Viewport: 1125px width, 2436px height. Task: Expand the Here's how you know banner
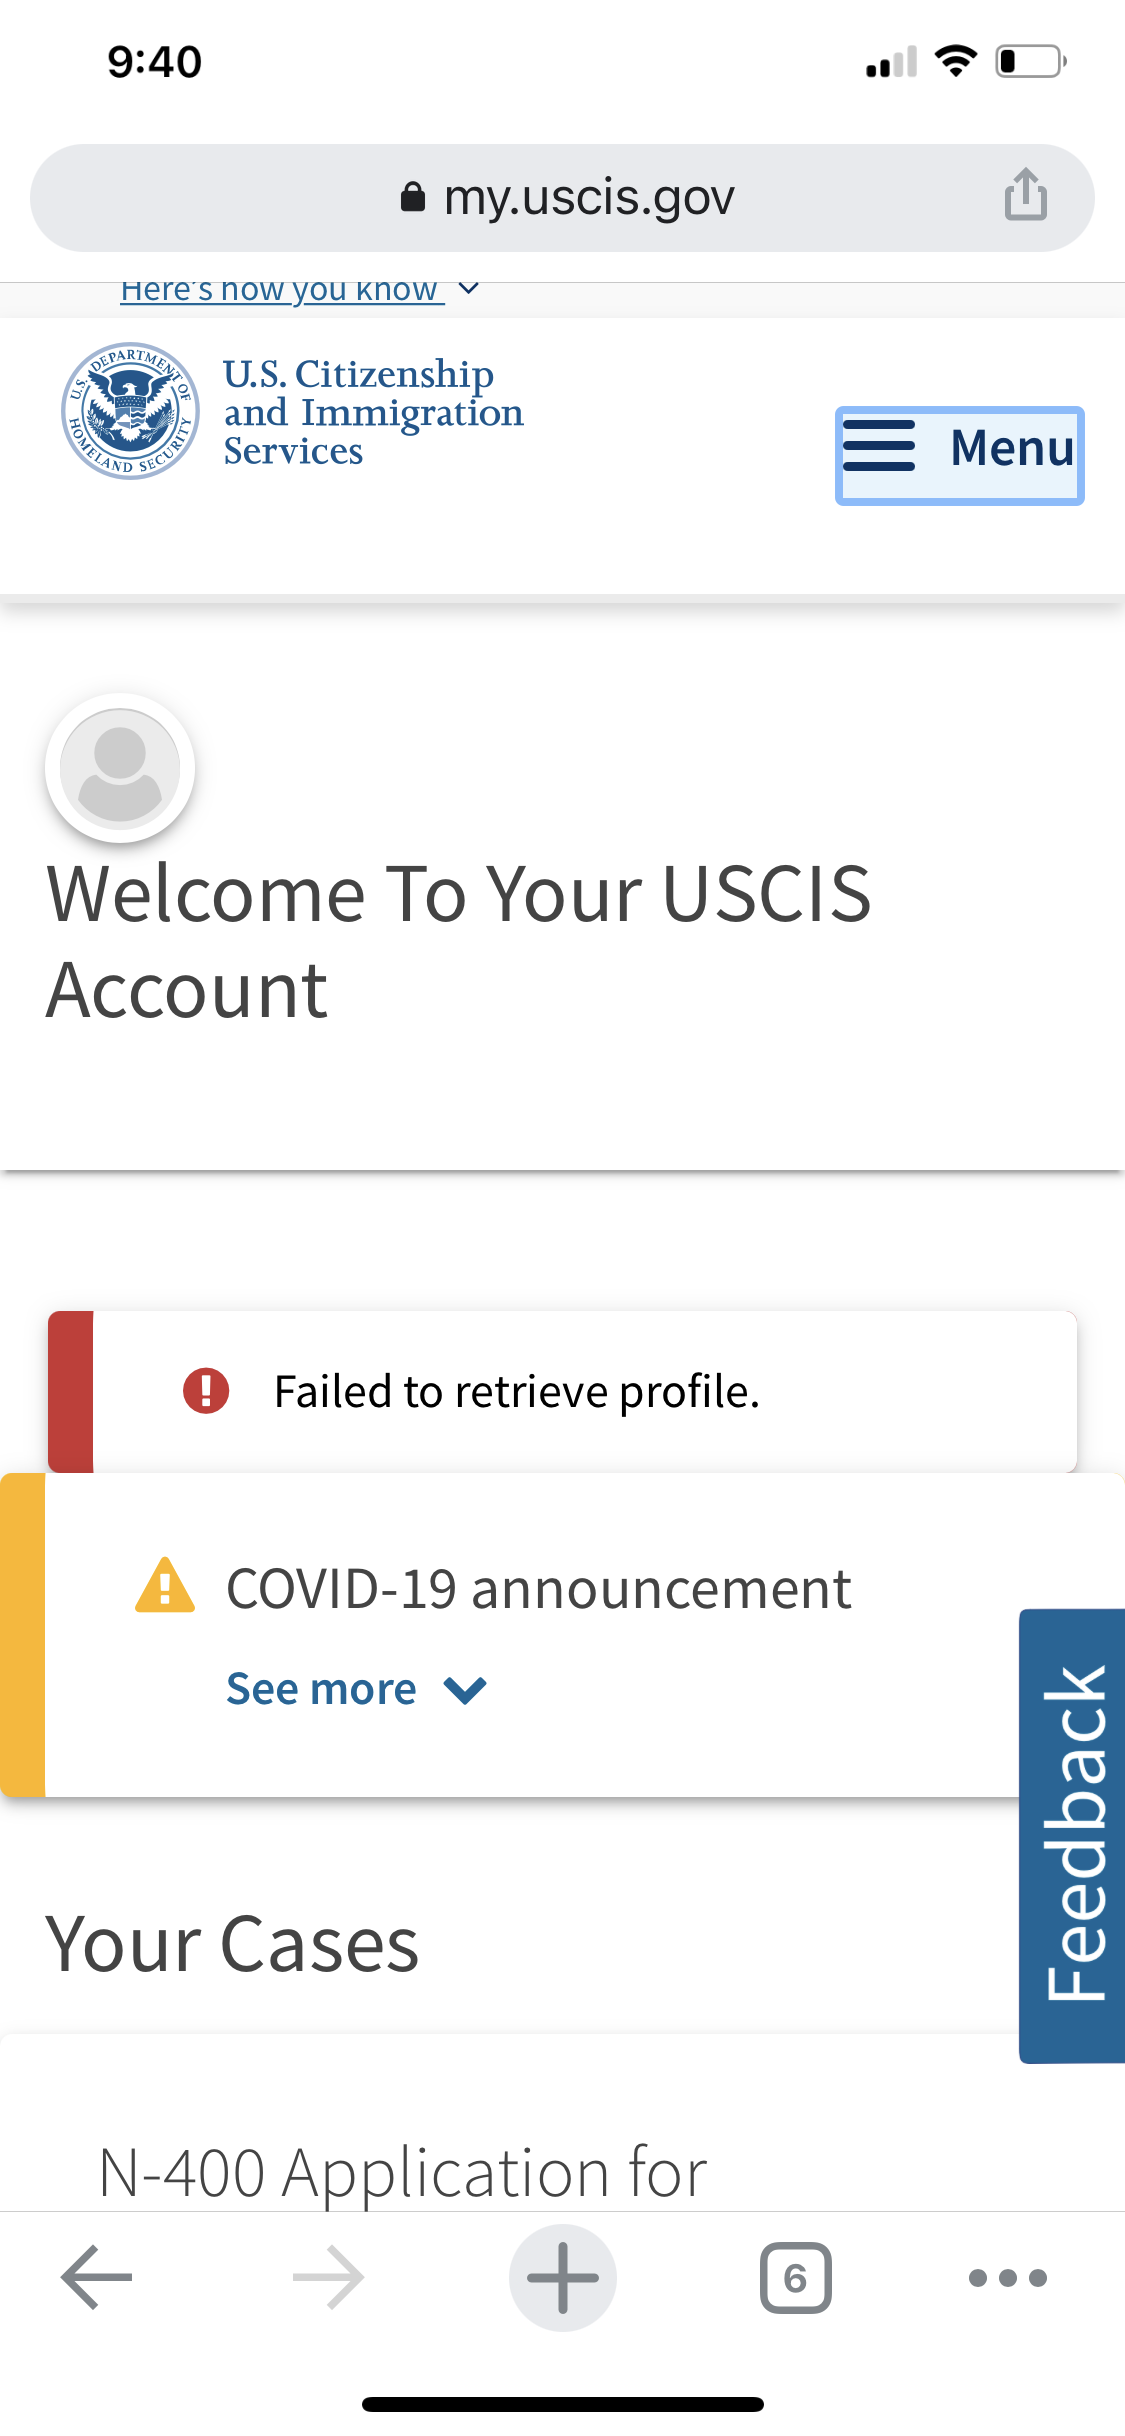[300, 290]
